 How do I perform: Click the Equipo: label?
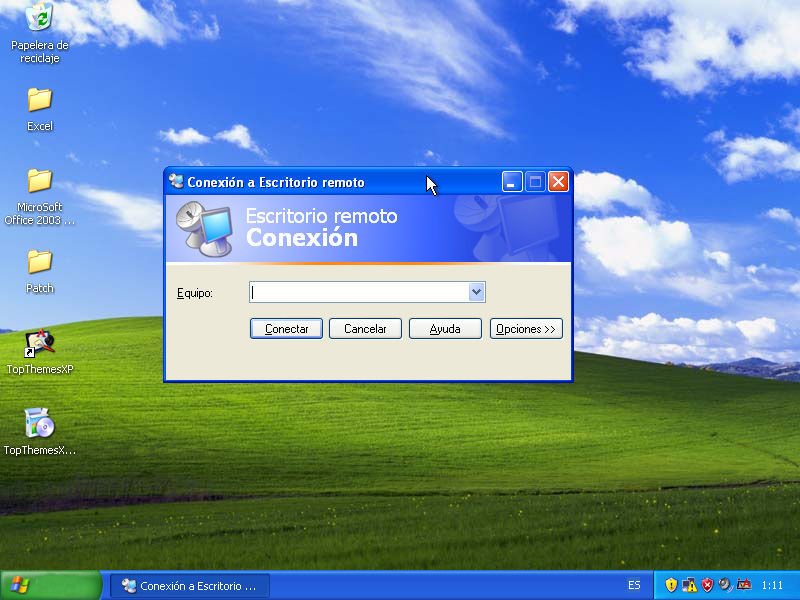pyautogui.click(x=194, y=293)
